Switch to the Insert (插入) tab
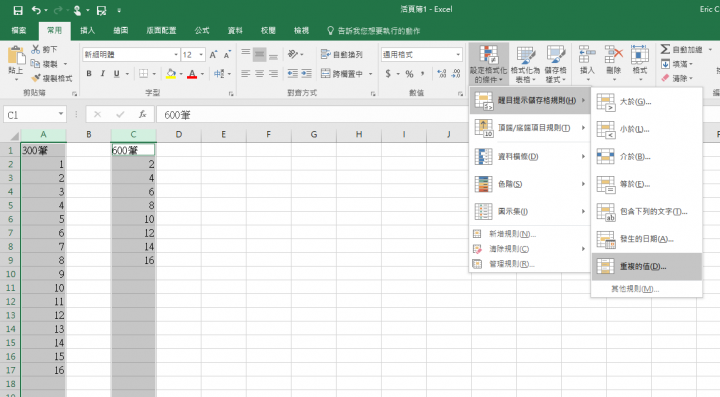The image size is (720, 397). [x=88, y=31]
